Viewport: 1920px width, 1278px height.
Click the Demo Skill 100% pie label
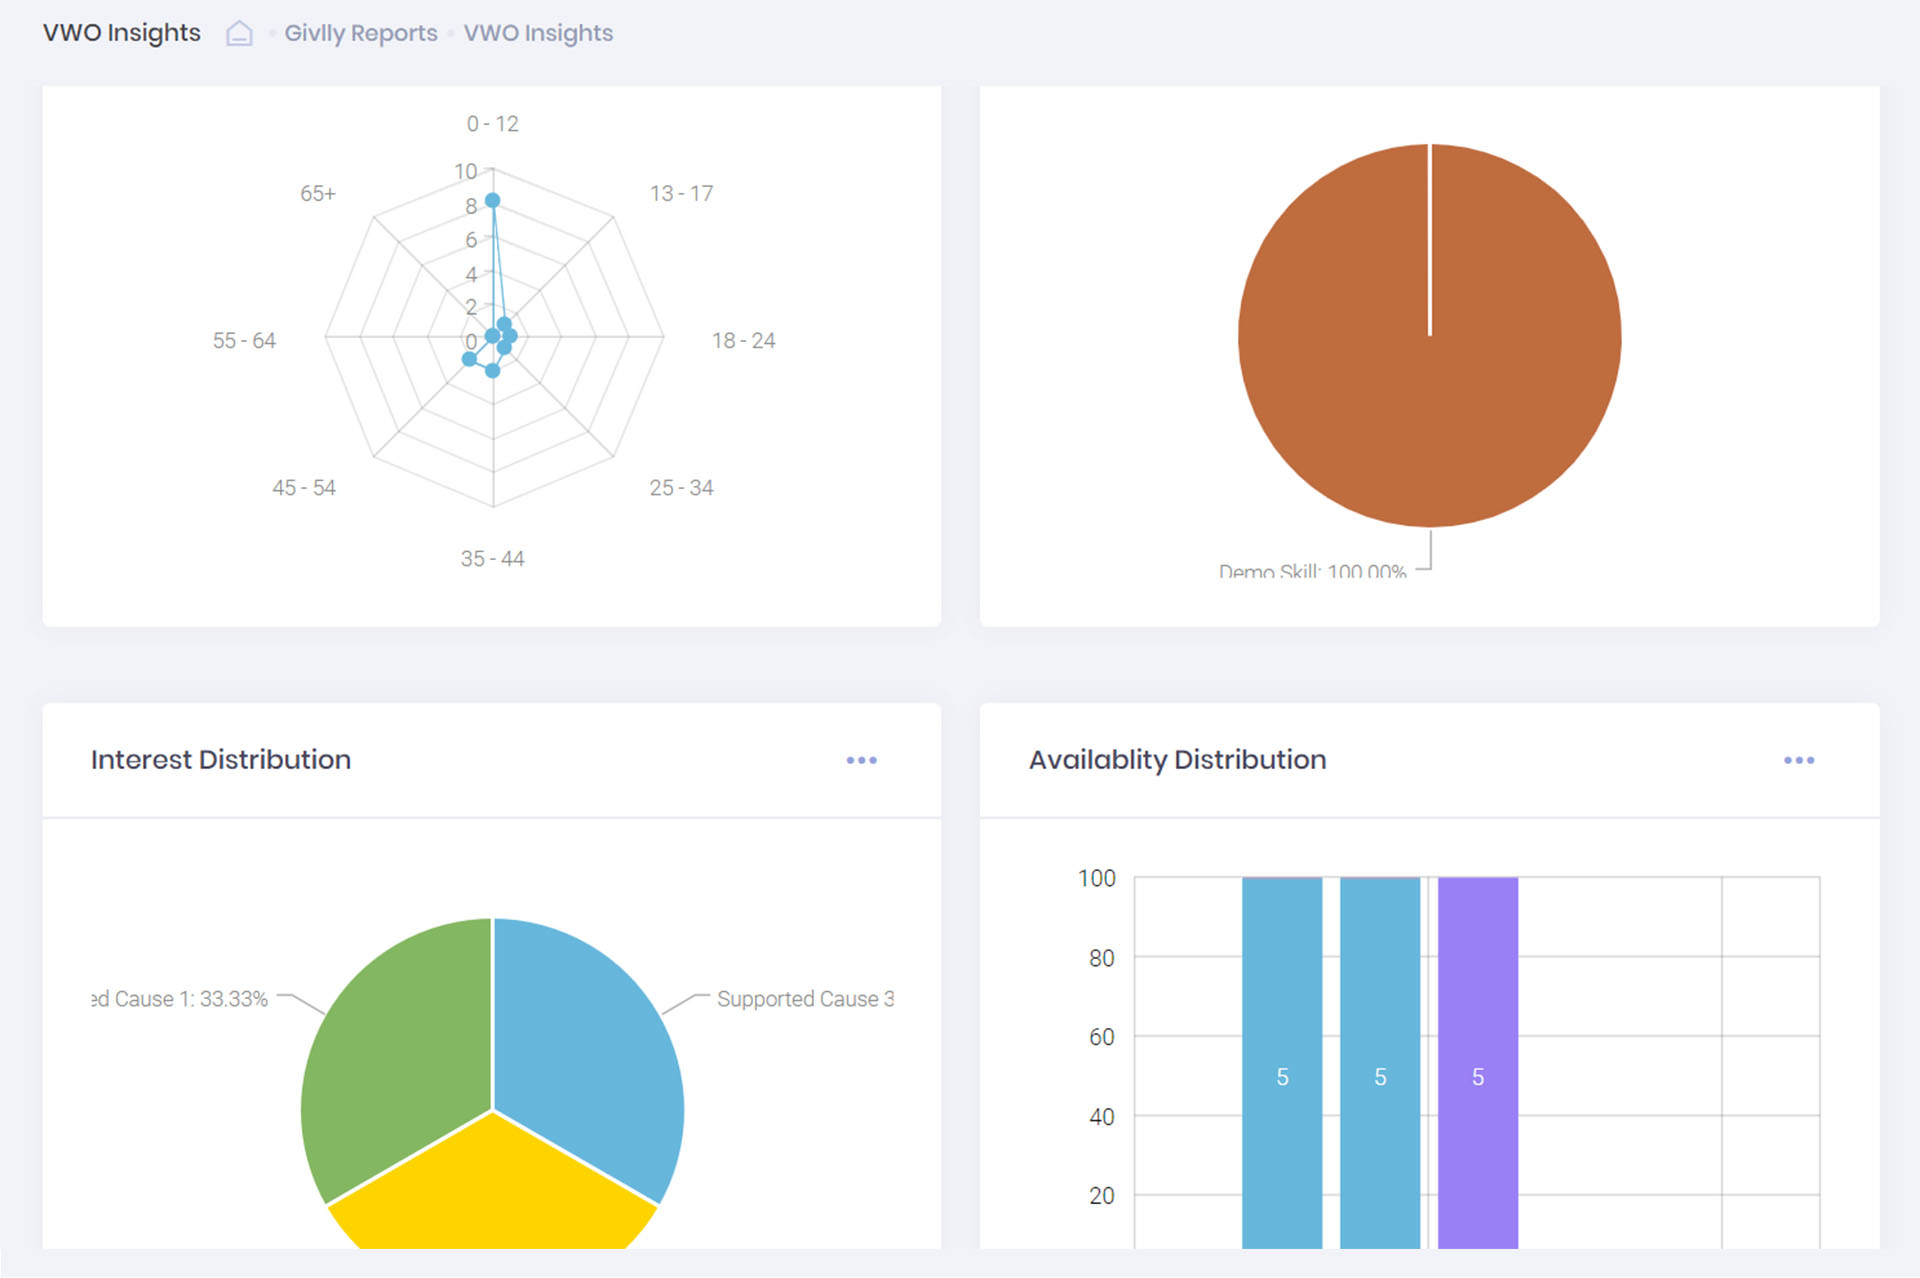(1312, 571)
